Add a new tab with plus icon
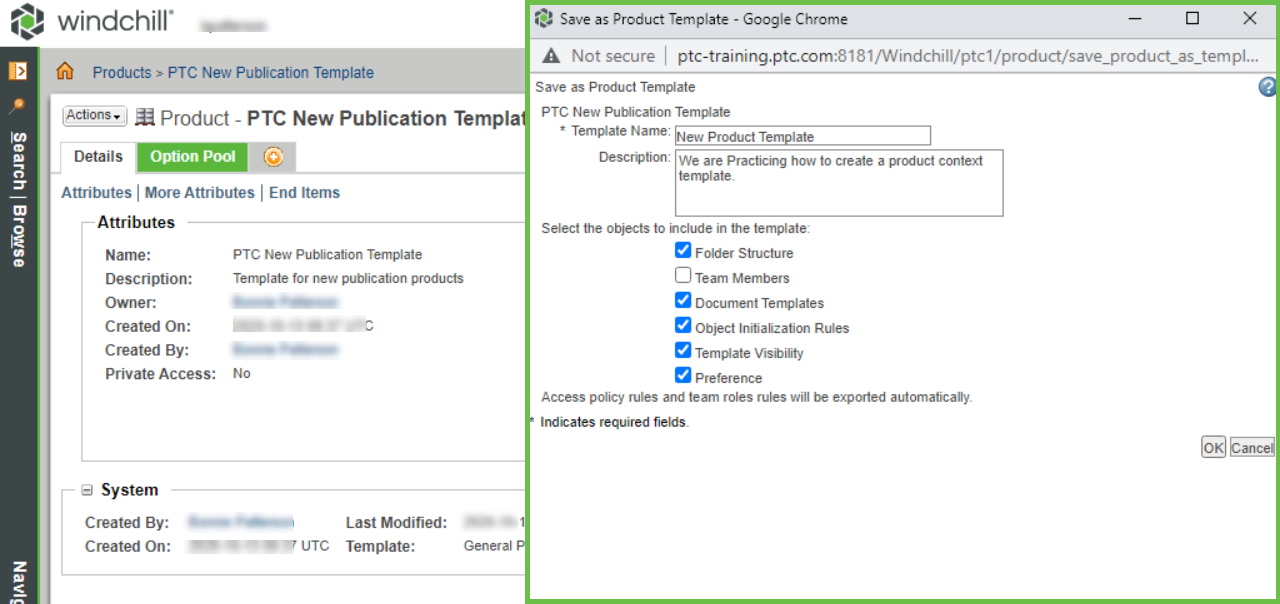Image resolution: width=1280 pixels, height=604 pixels. coord(273,157)
